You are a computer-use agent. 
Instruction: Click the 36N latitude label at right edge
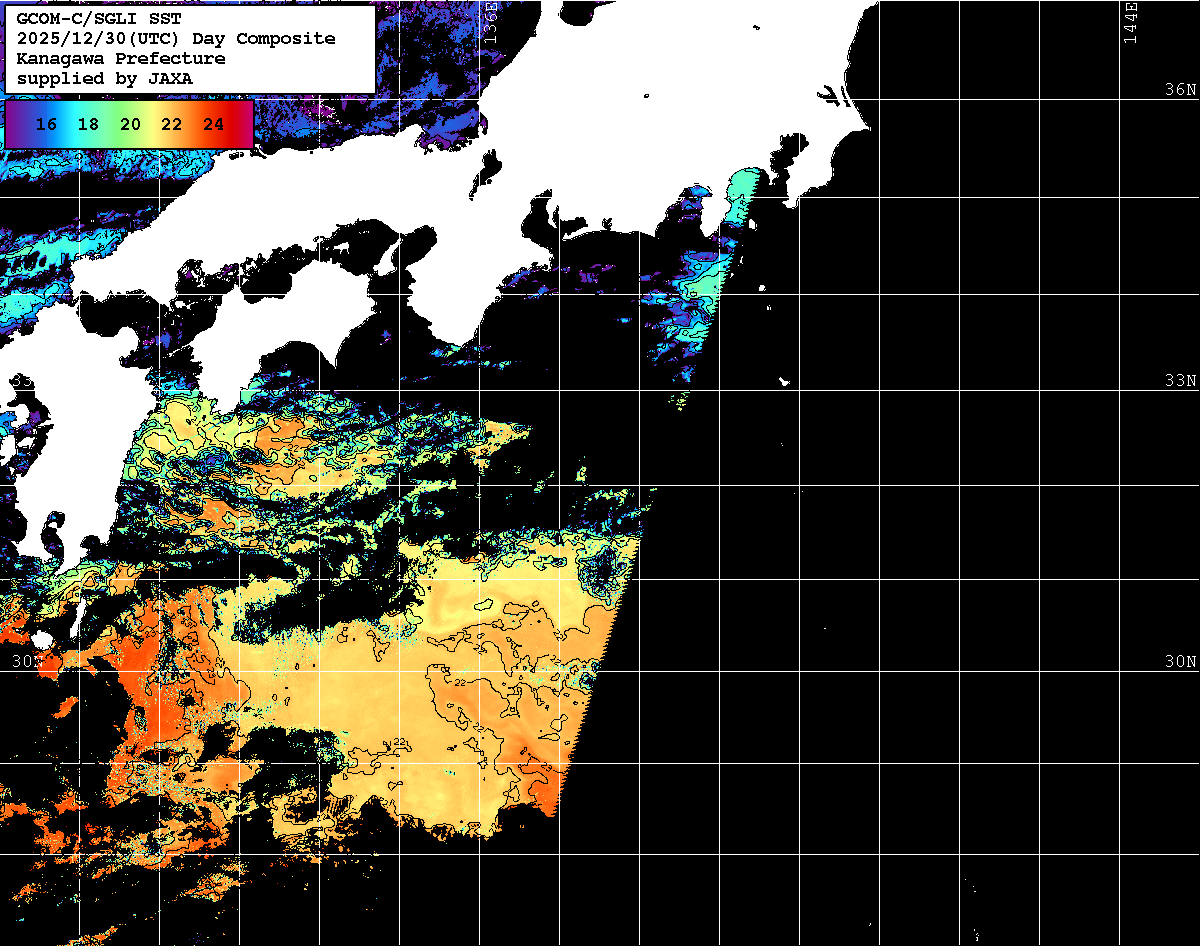tap(1181, 90)
